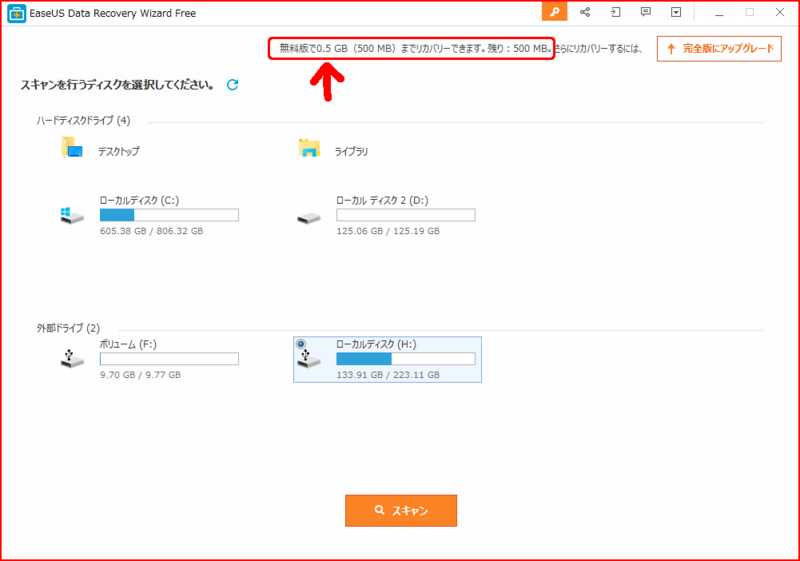Click the ローカルディスク (H:) USB drive icon
The width and height of the screenshot is (800, 561).
tap(309, 358)
